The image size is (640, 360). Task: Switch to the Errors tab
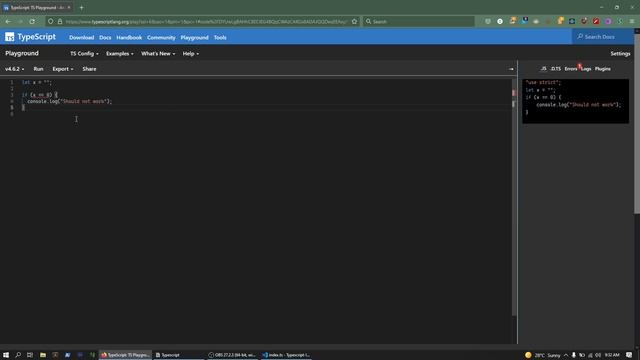tap(571, 69)
